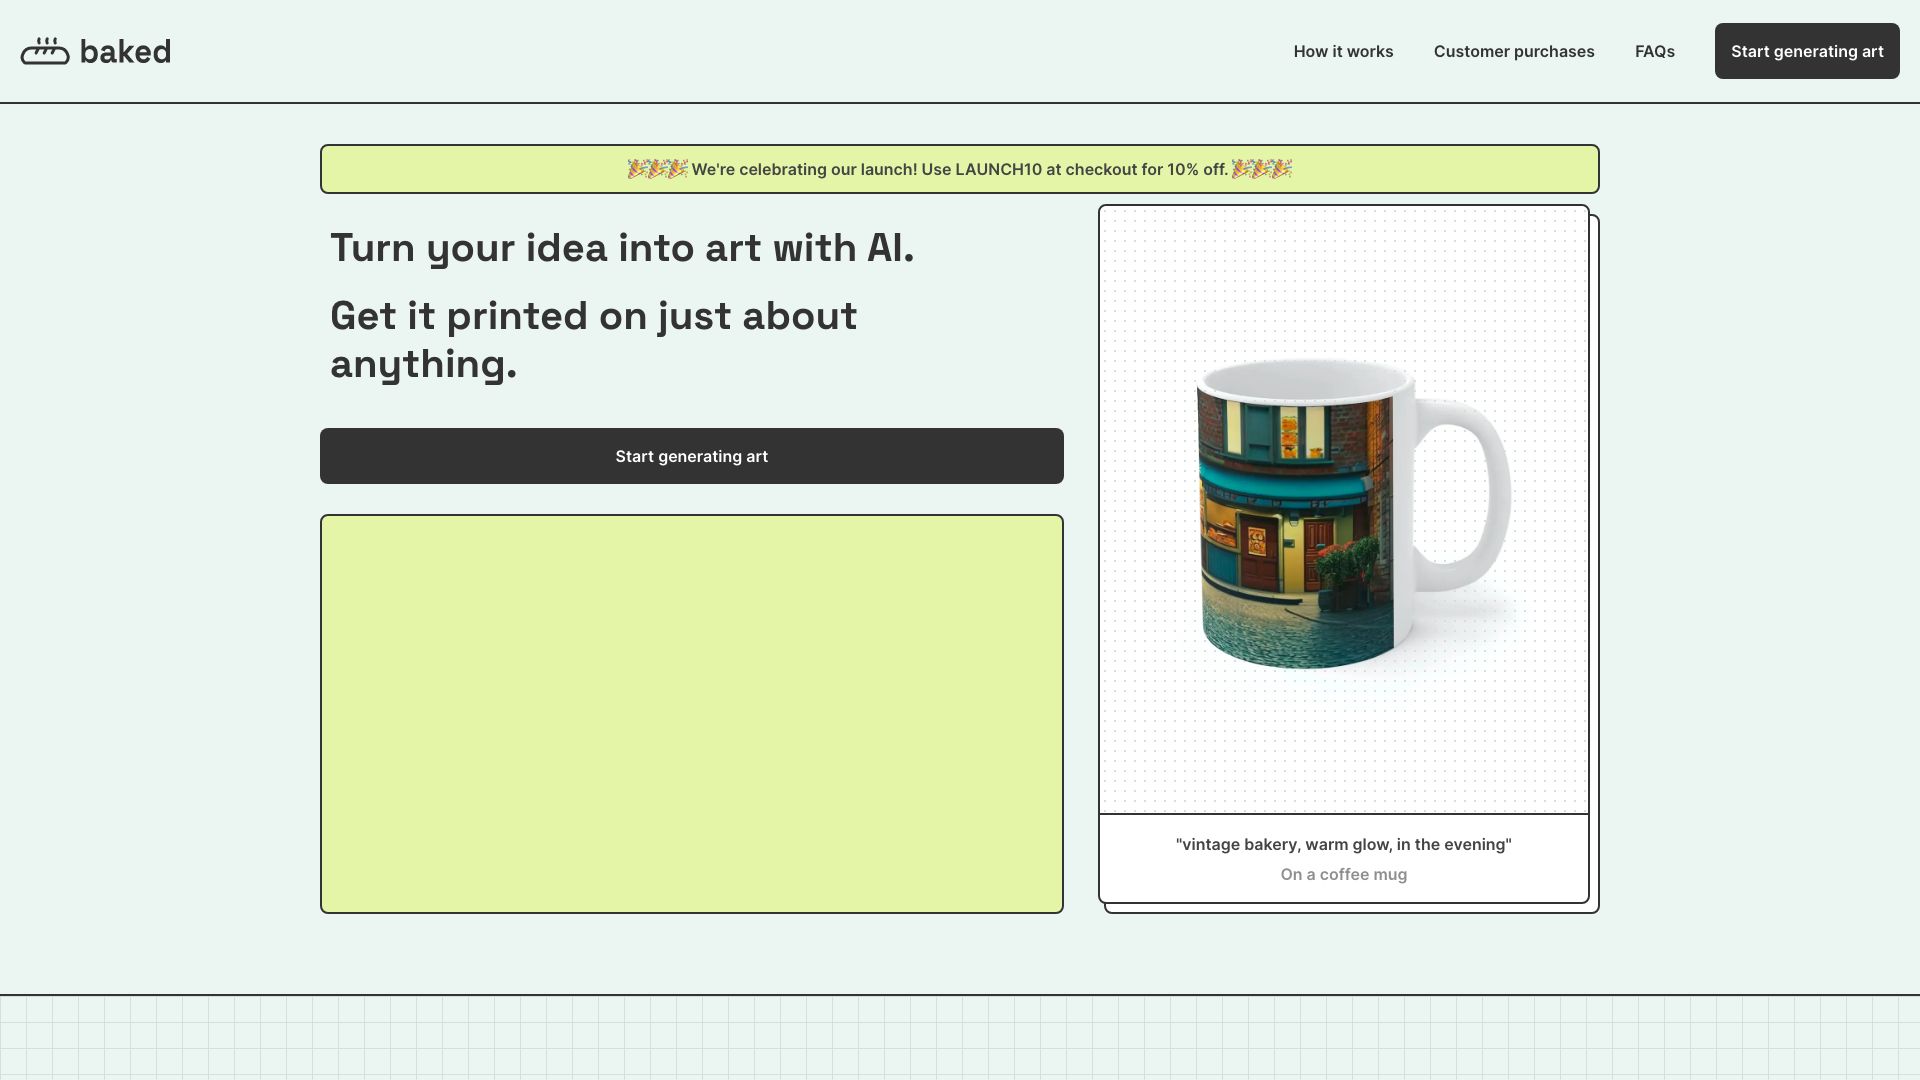Image resolution: width=1920 pixels, height=1080 pixels.
Task: Click the "Get it printed" heading
Action: [593, 340]
